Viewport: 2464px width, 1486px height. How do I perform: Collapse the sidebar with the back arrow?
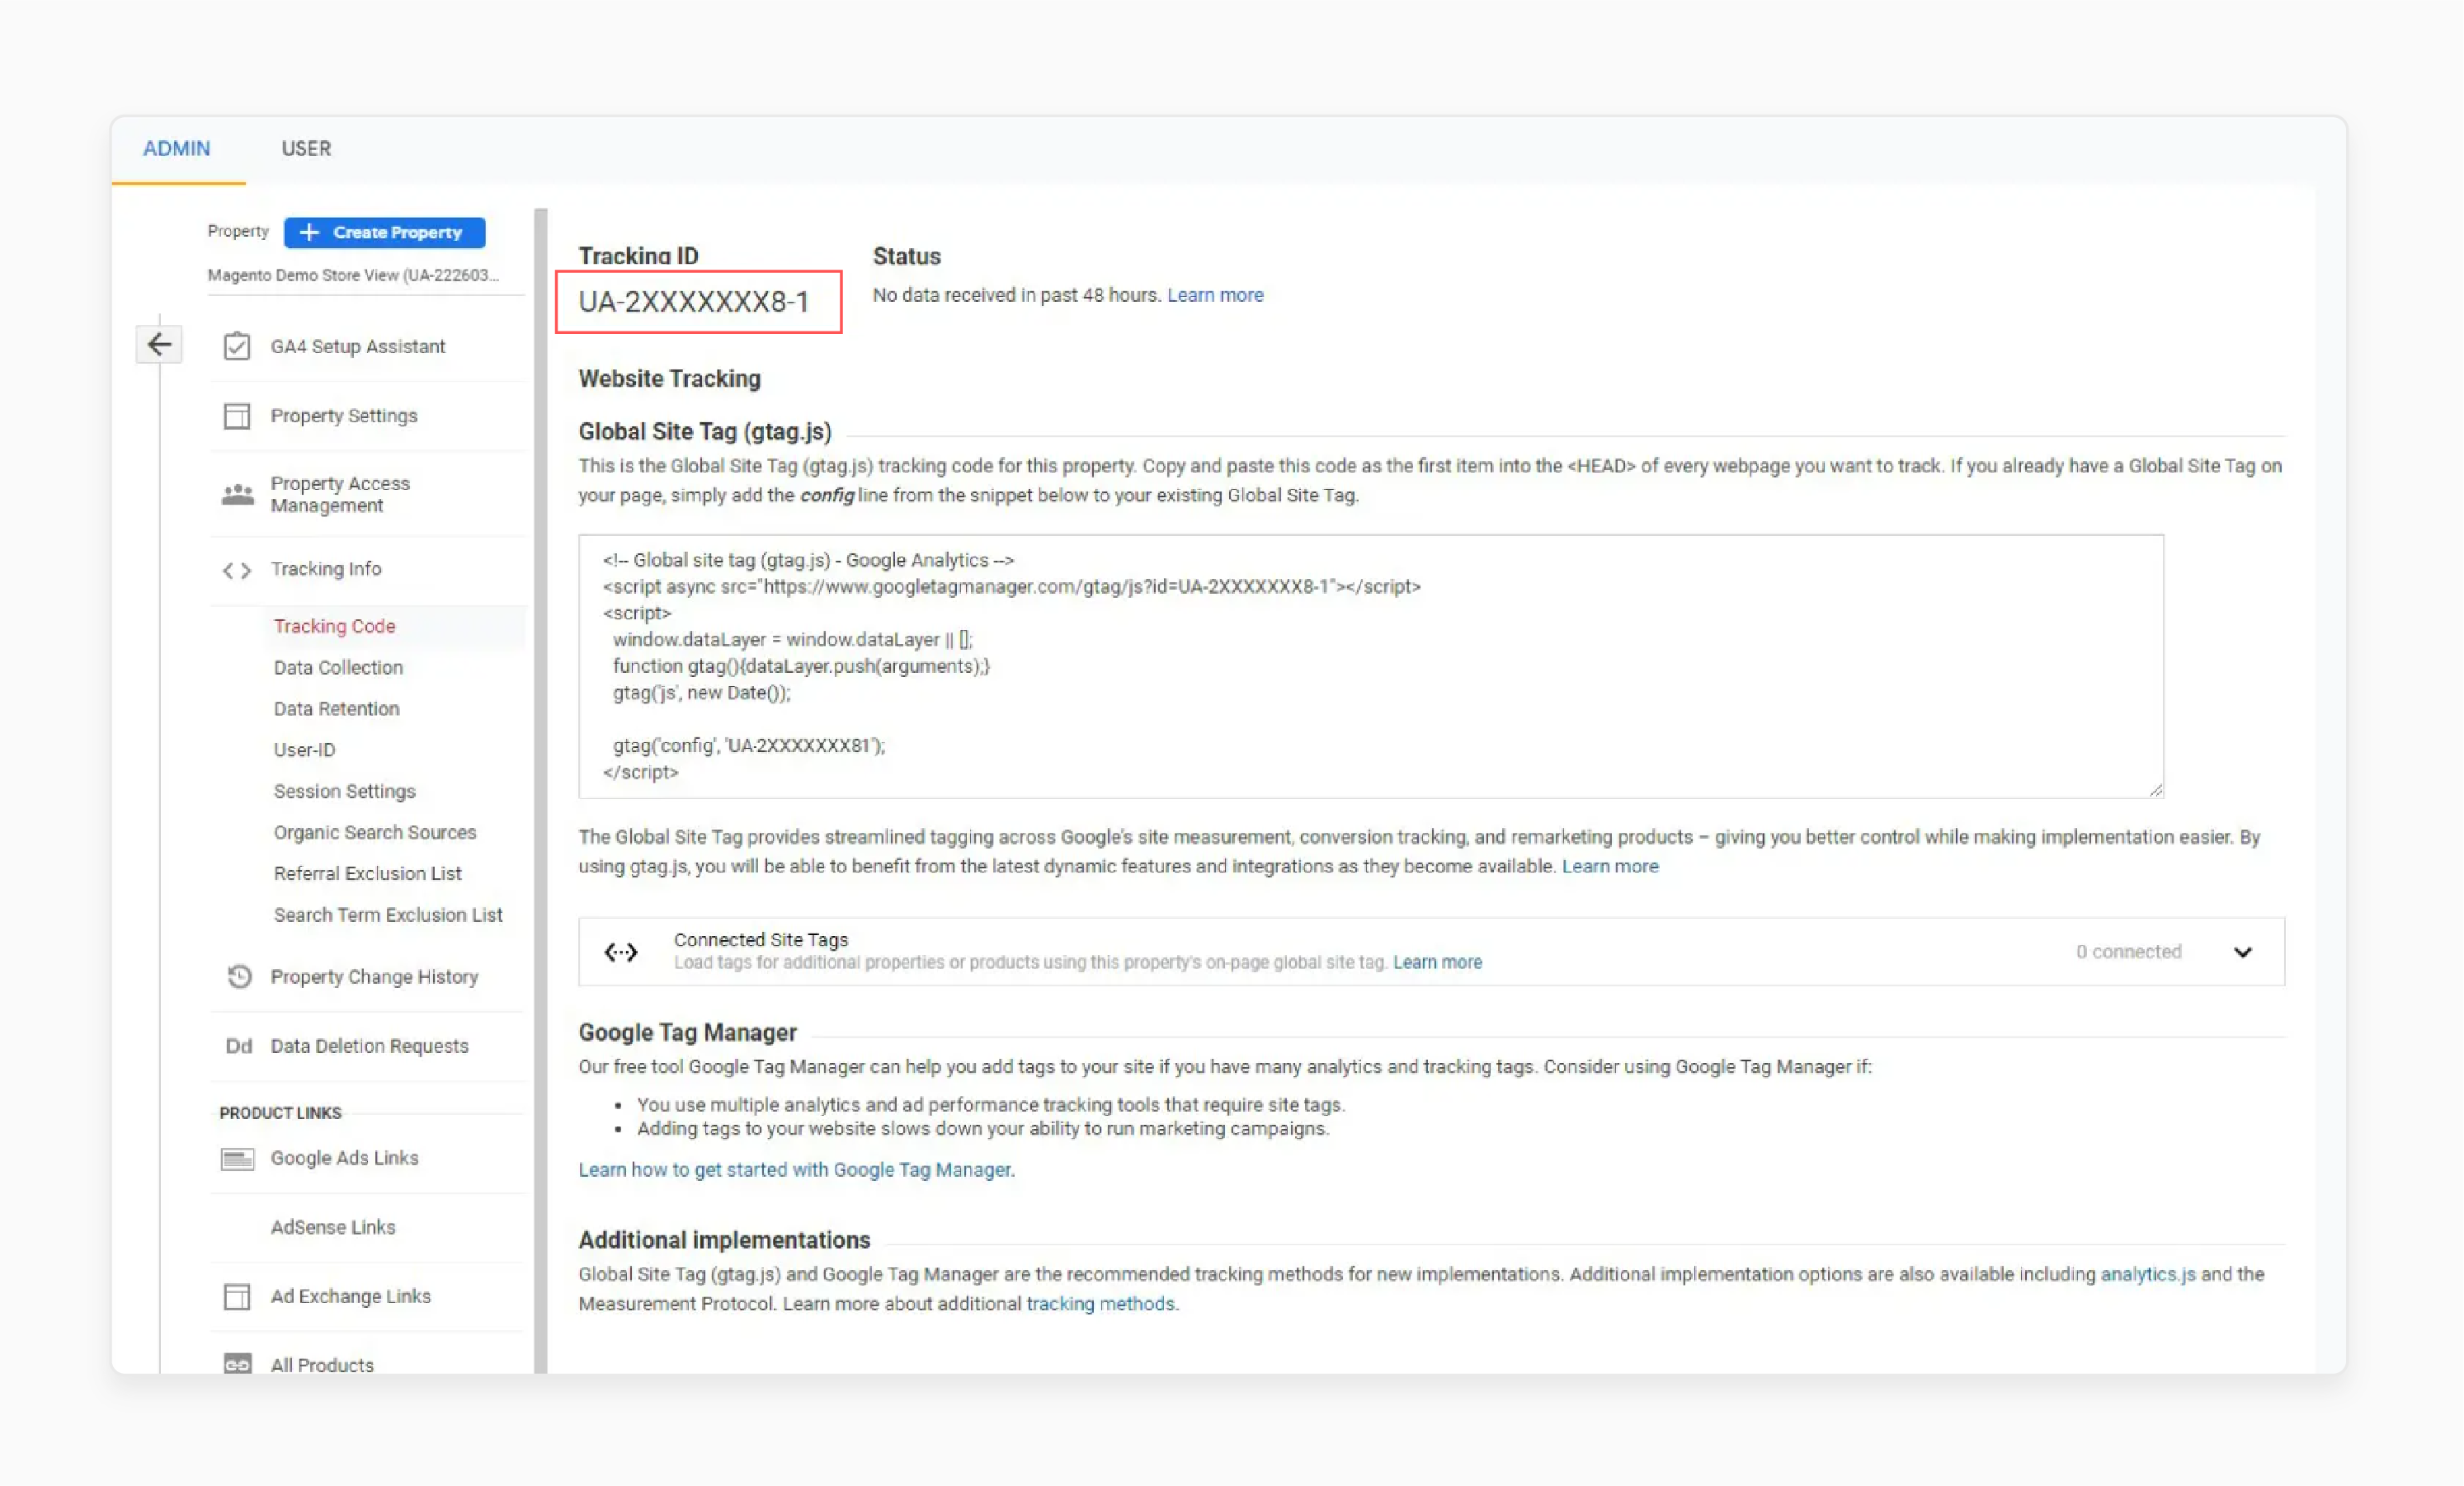coord(159,343)
